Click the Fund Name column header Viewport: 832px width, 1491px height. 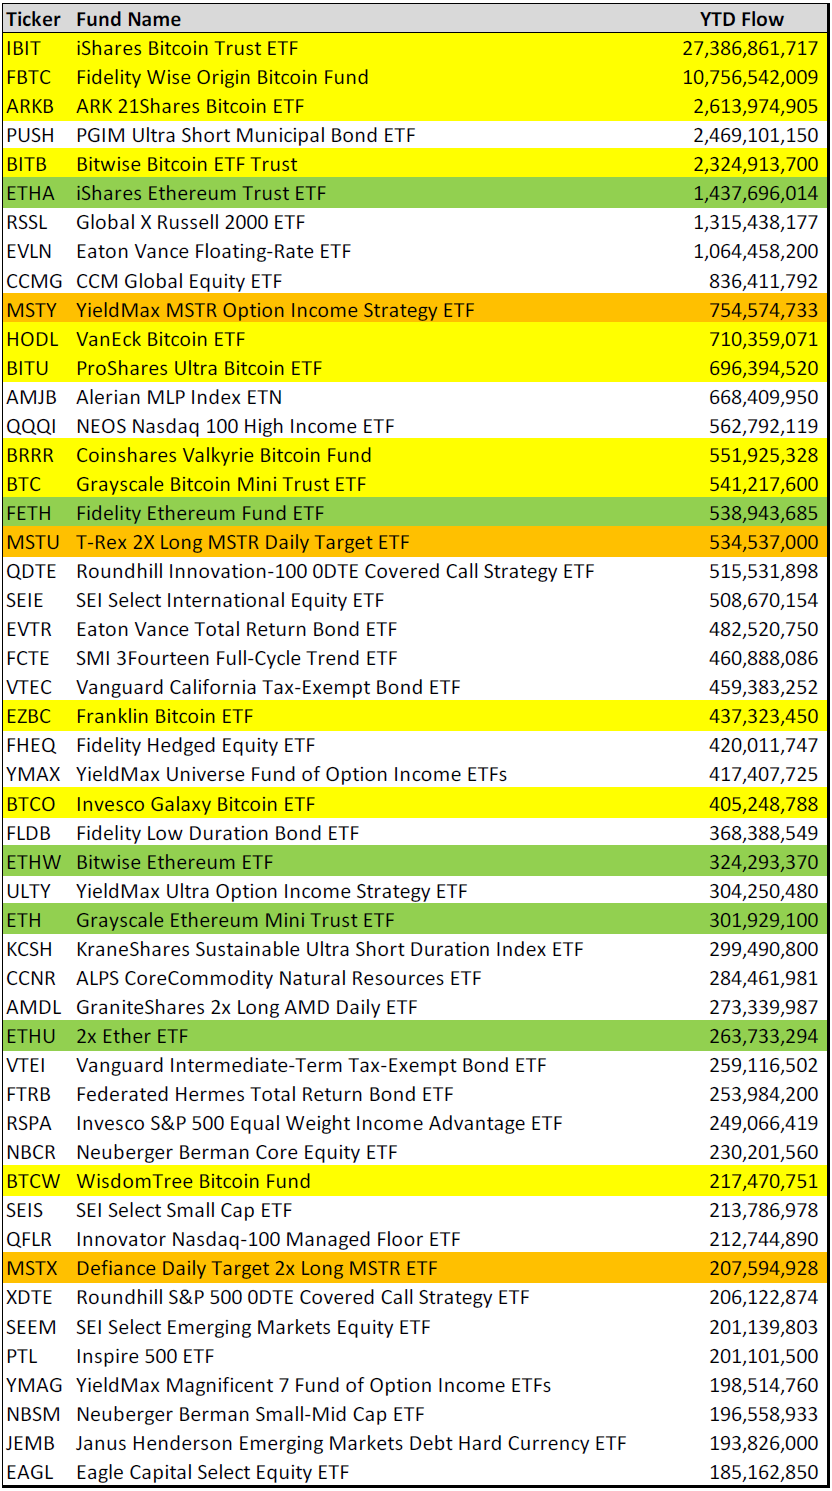[x=129, y=19]
